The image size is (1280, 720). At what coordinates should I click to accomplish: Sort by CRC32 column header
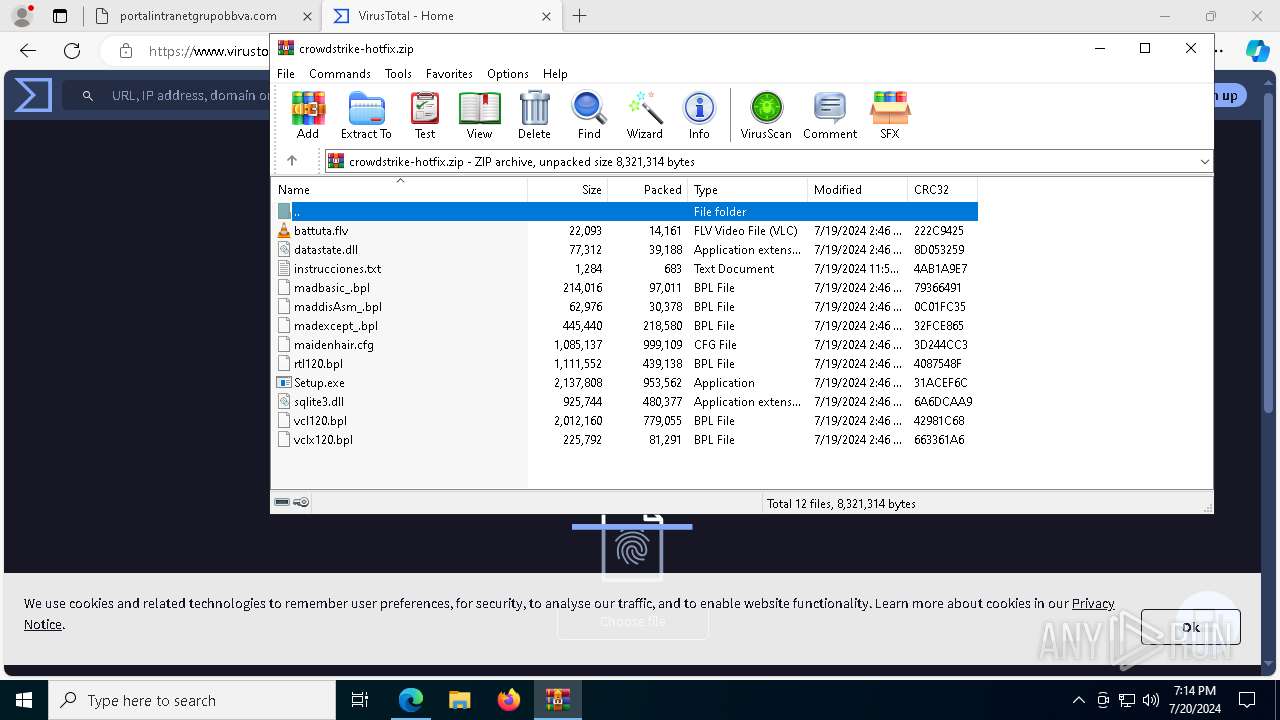click(x=942, y=190)
